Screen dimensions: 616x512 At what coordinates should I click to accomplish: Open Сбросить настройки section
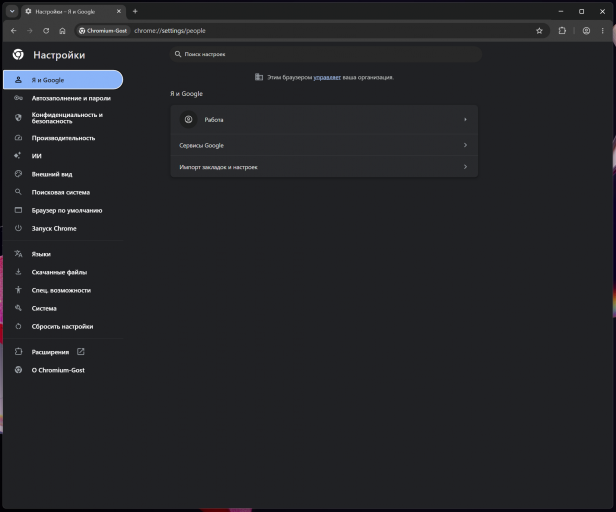(x=63, y=326)
